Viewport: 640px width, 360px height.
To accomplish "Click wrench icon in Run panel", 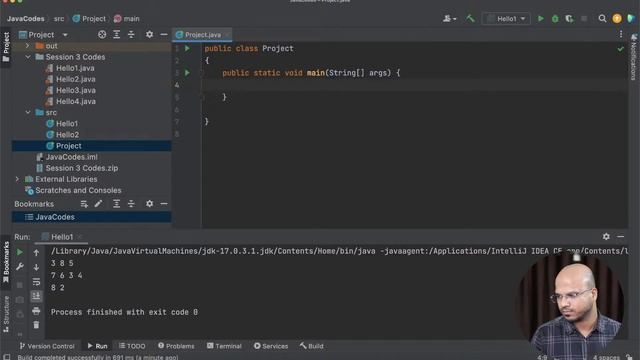I will click(x=20, y=267).
